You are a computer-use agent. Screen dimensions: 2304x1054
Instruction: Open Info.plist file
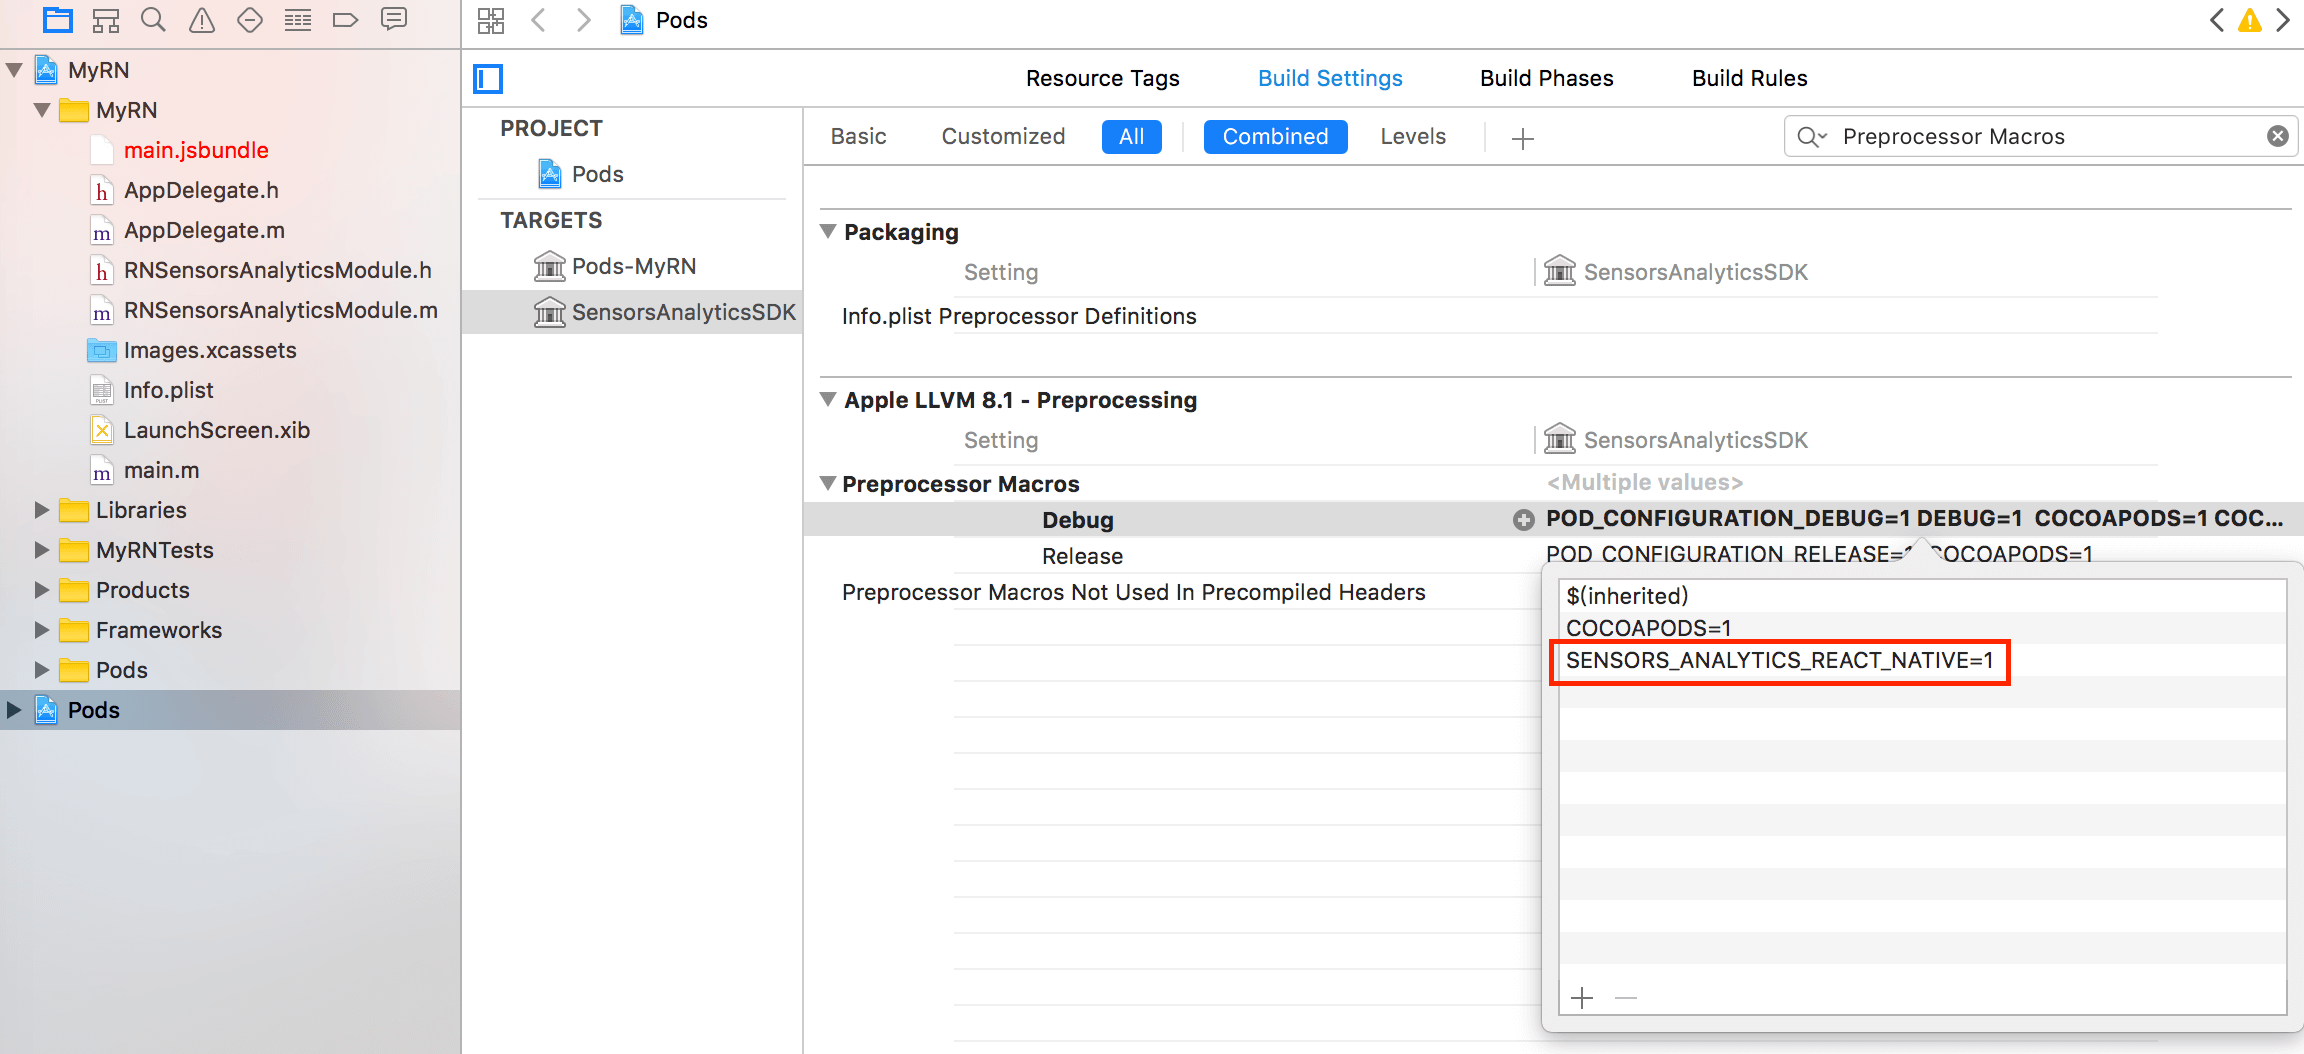pyautogui.click(x=168, y=390)
